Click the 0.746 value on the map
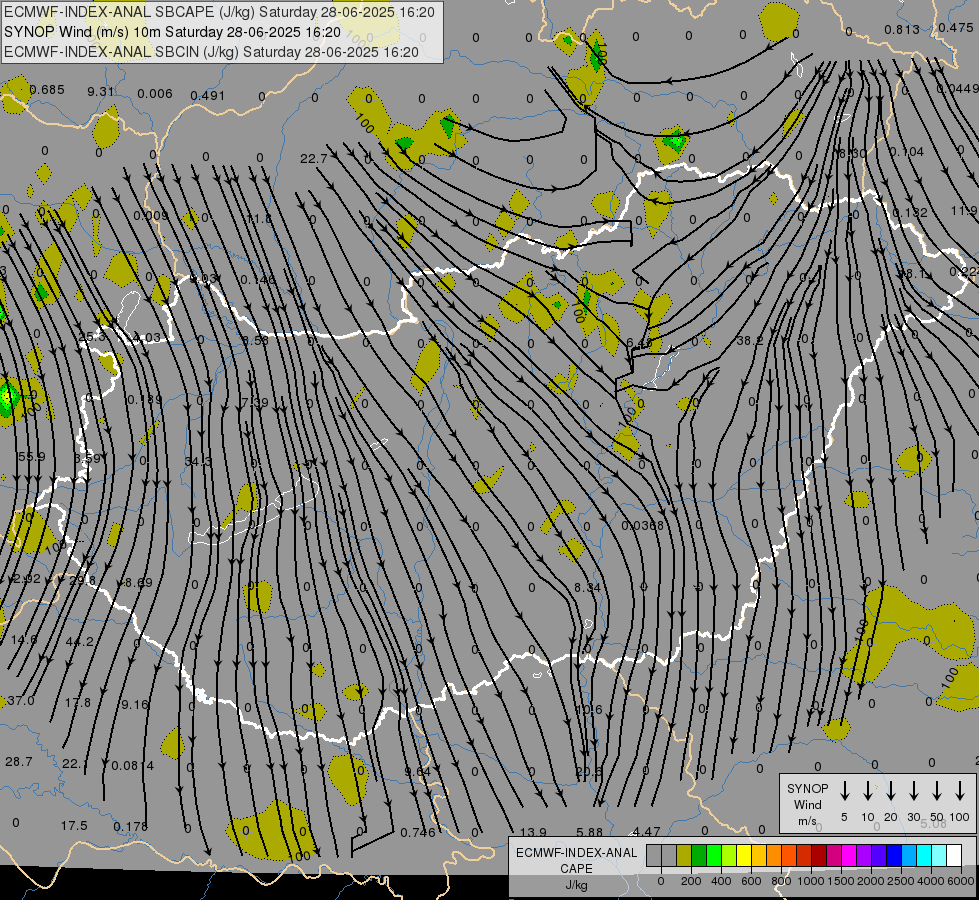 tap(418, 833)
